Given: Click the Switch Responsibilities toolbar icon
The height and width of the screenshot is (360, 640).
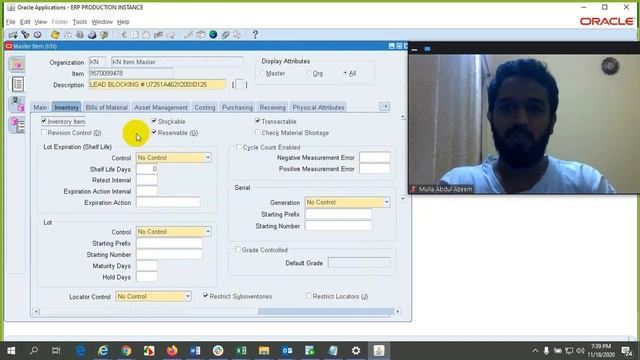Looking at the screenshot, I should tap(80, 35).
